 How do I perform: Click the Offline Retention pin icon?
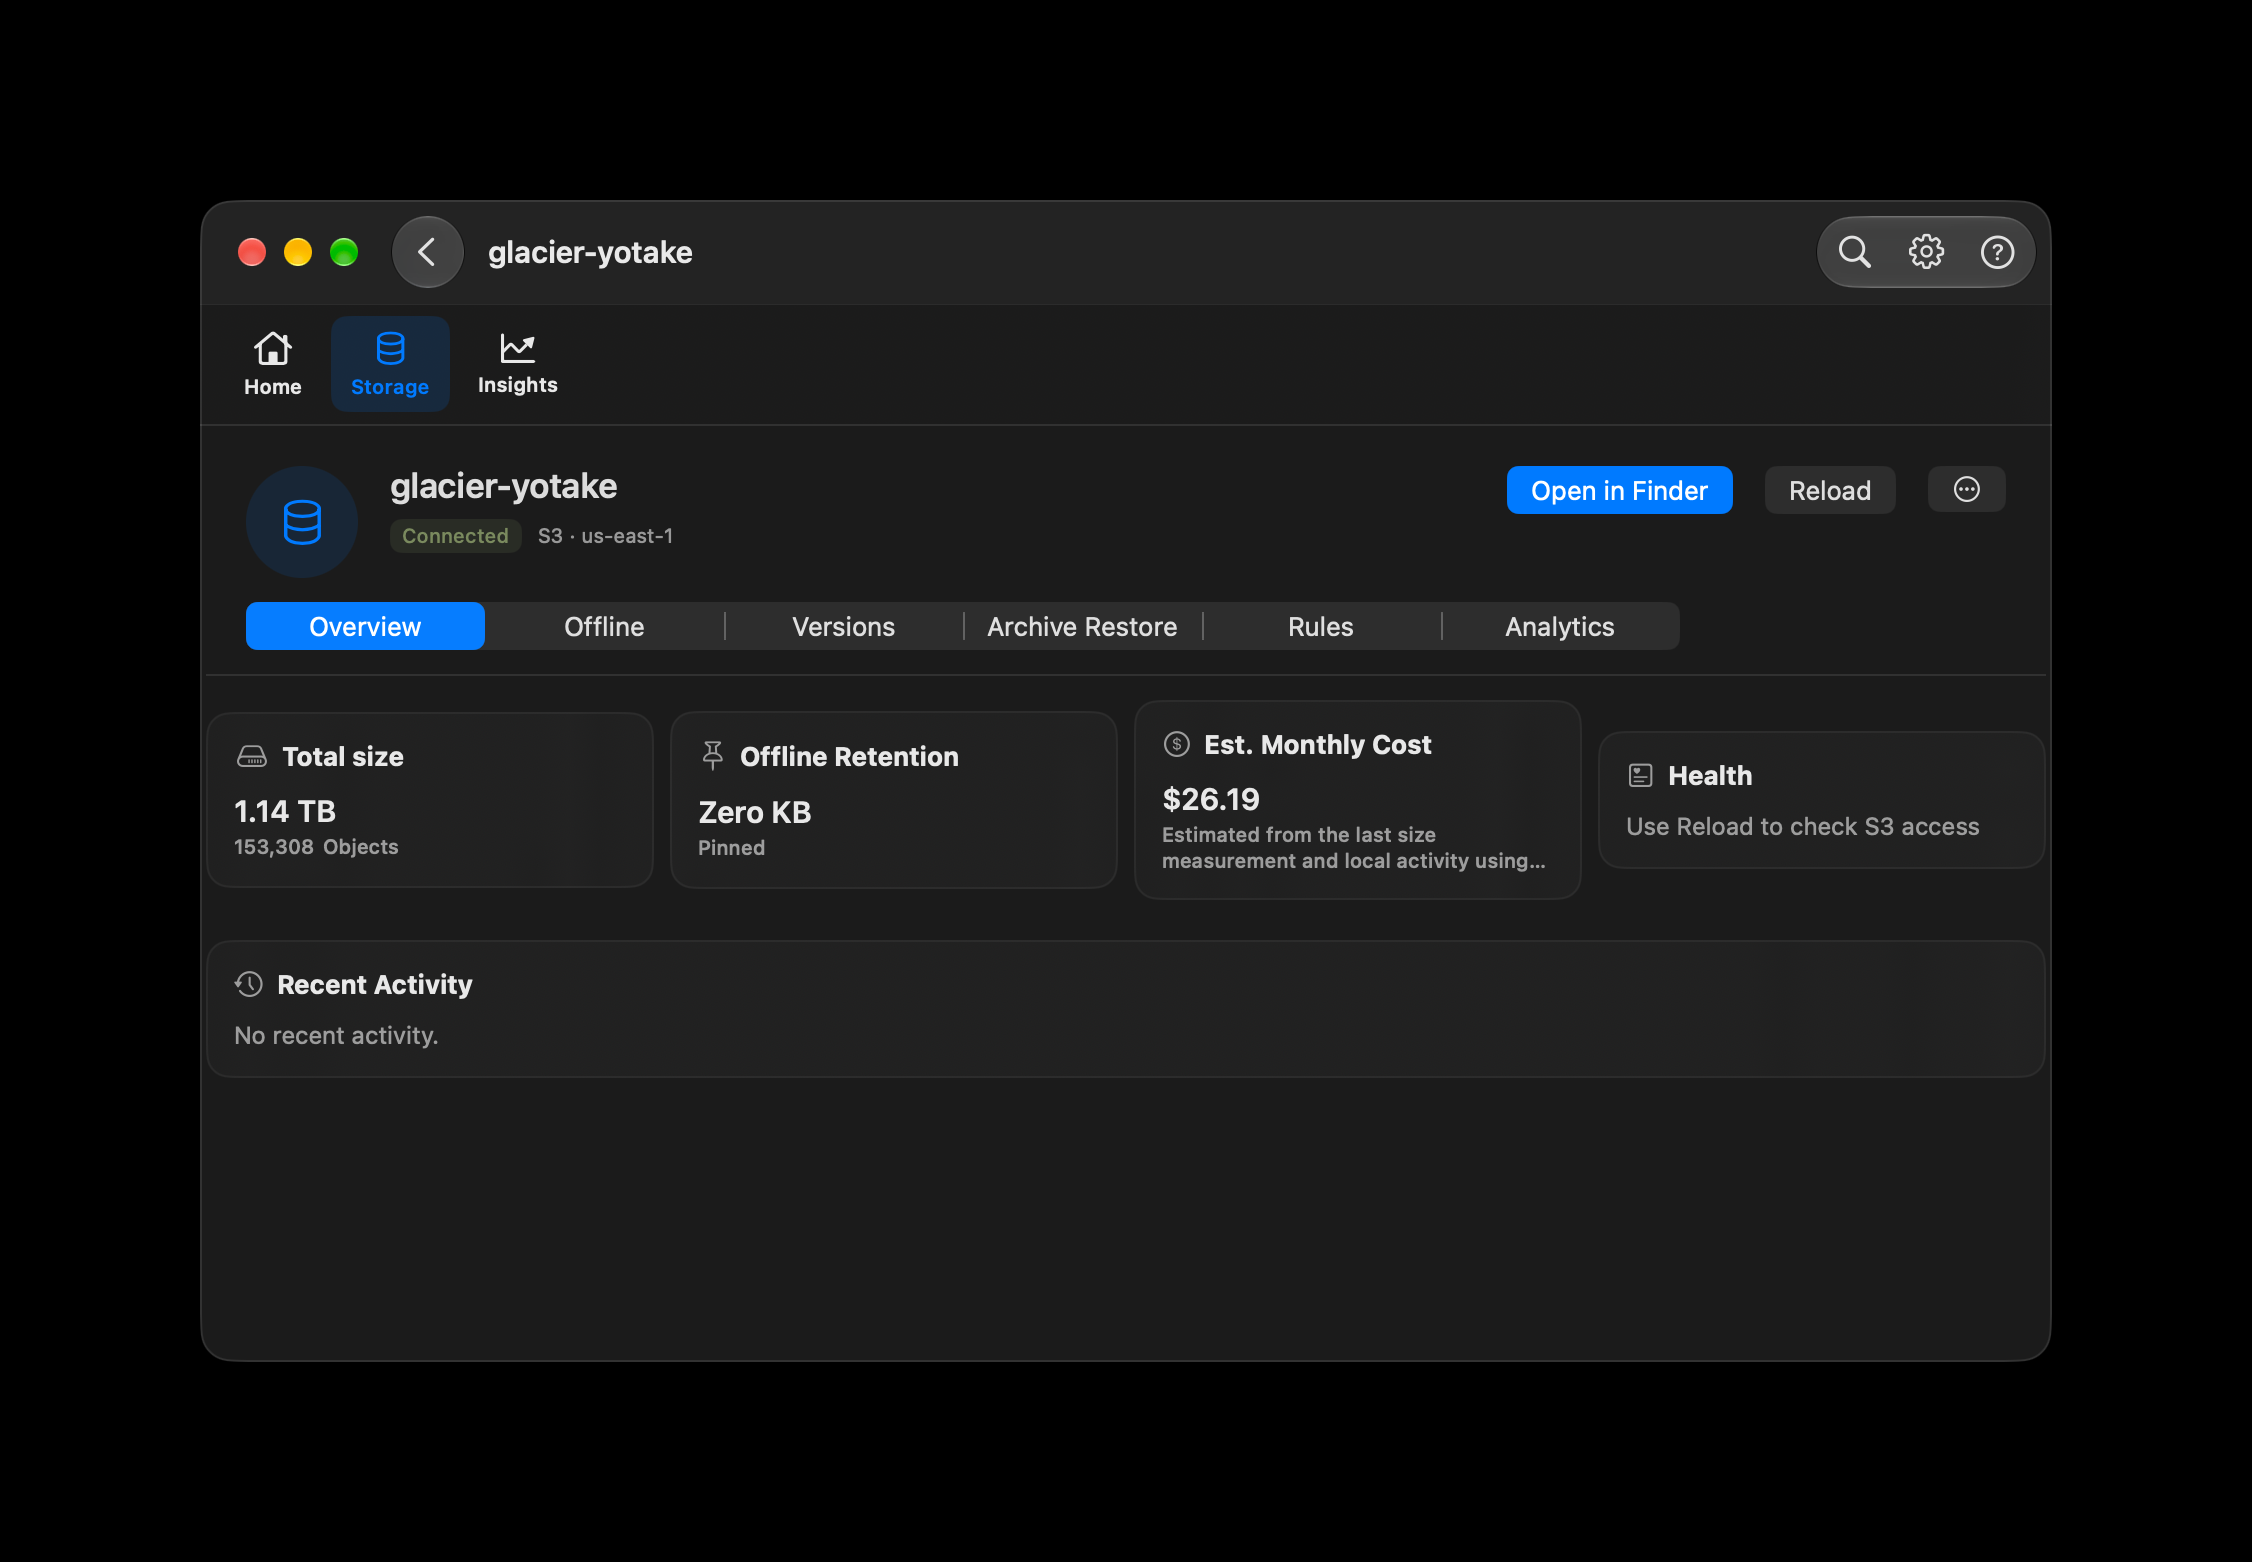[712, 756]
